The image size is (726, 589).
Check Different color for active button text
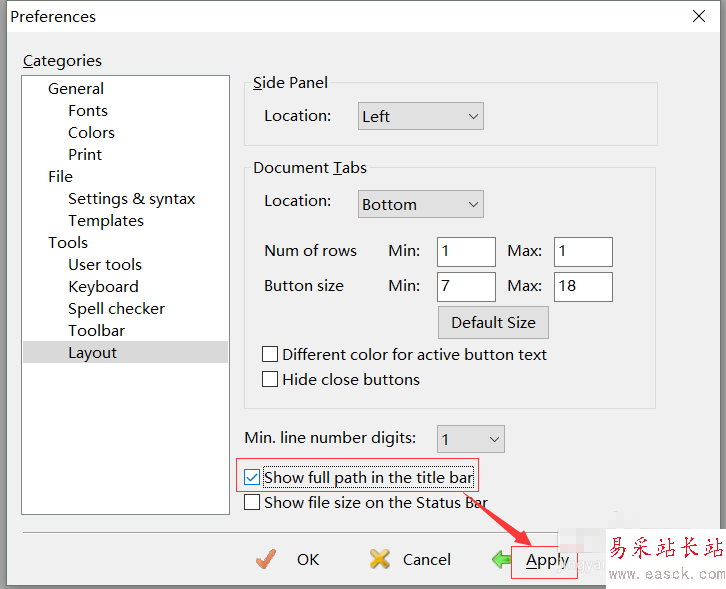tap(270, 355)
